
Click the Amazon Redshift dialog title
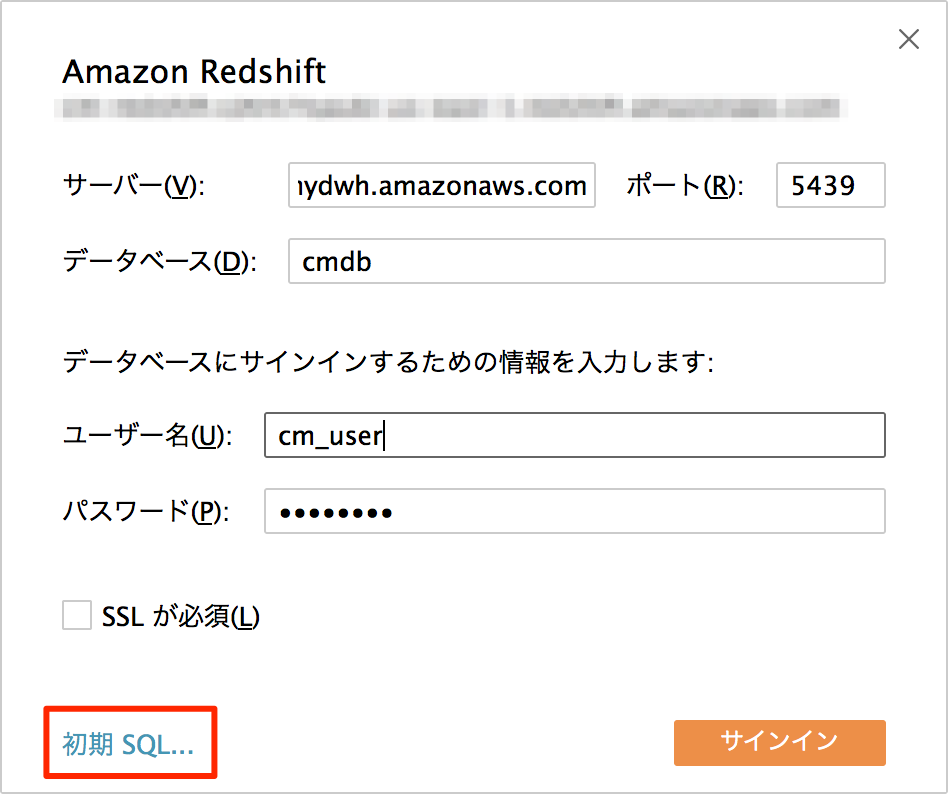(194, 71)
